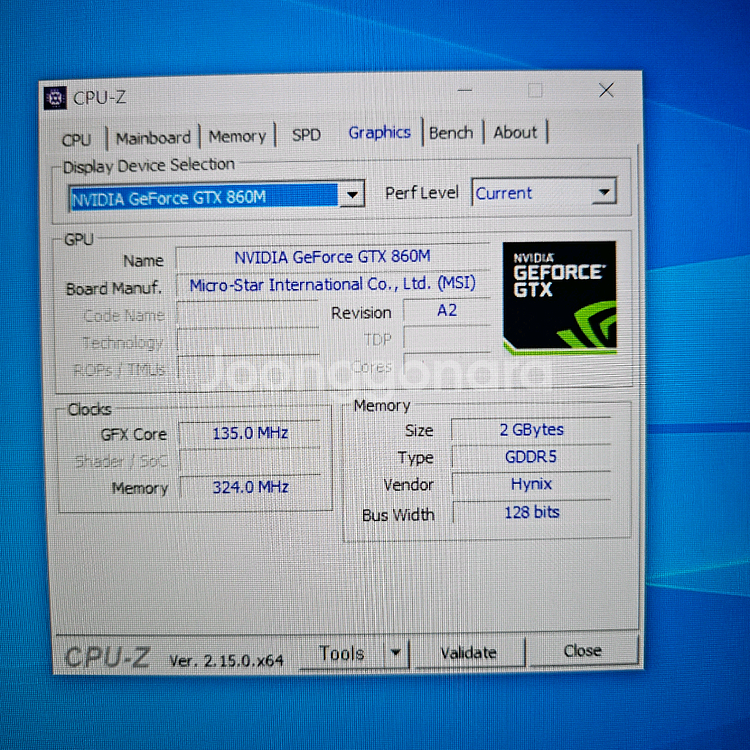Click the Tools button
Image resolution: width=750 pixels, height=750 pixels.
[x=342, y=653]
